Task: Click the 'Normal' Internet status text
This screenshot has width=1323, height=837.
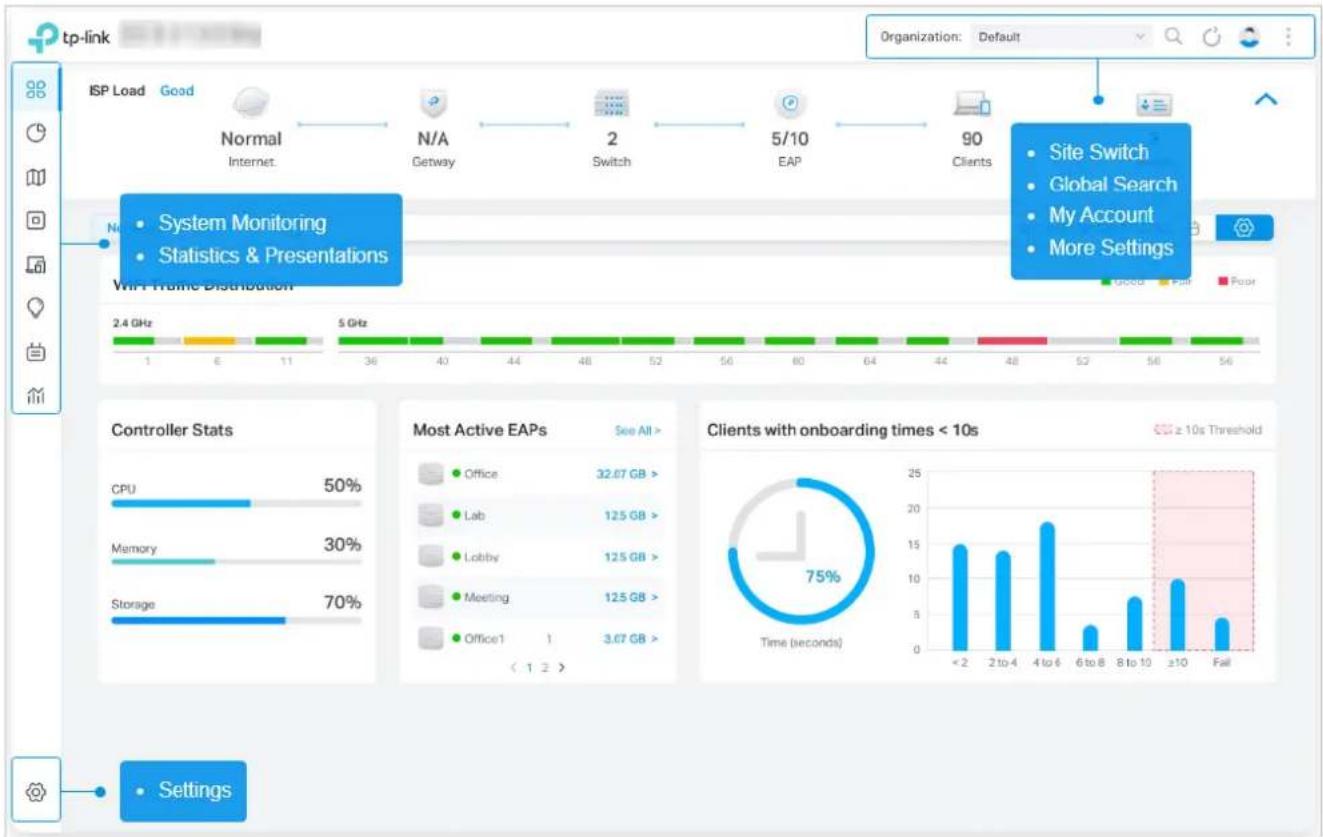Action: tap(251, 139)
